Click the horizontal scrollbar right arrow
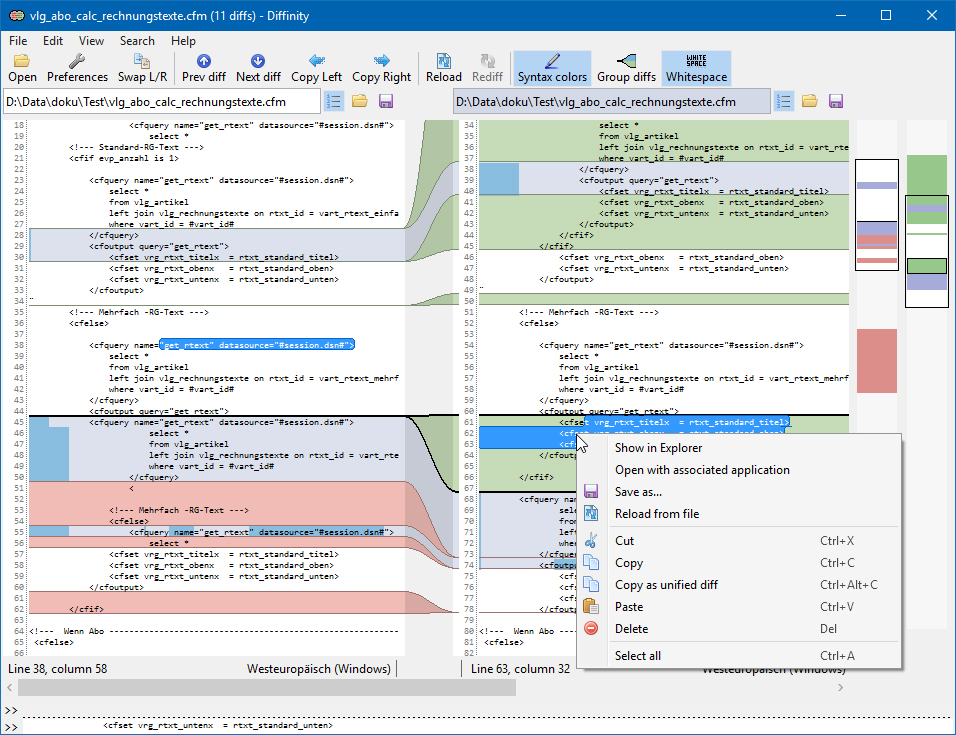This screenshot has width=956, height=735. coord(840,687)
